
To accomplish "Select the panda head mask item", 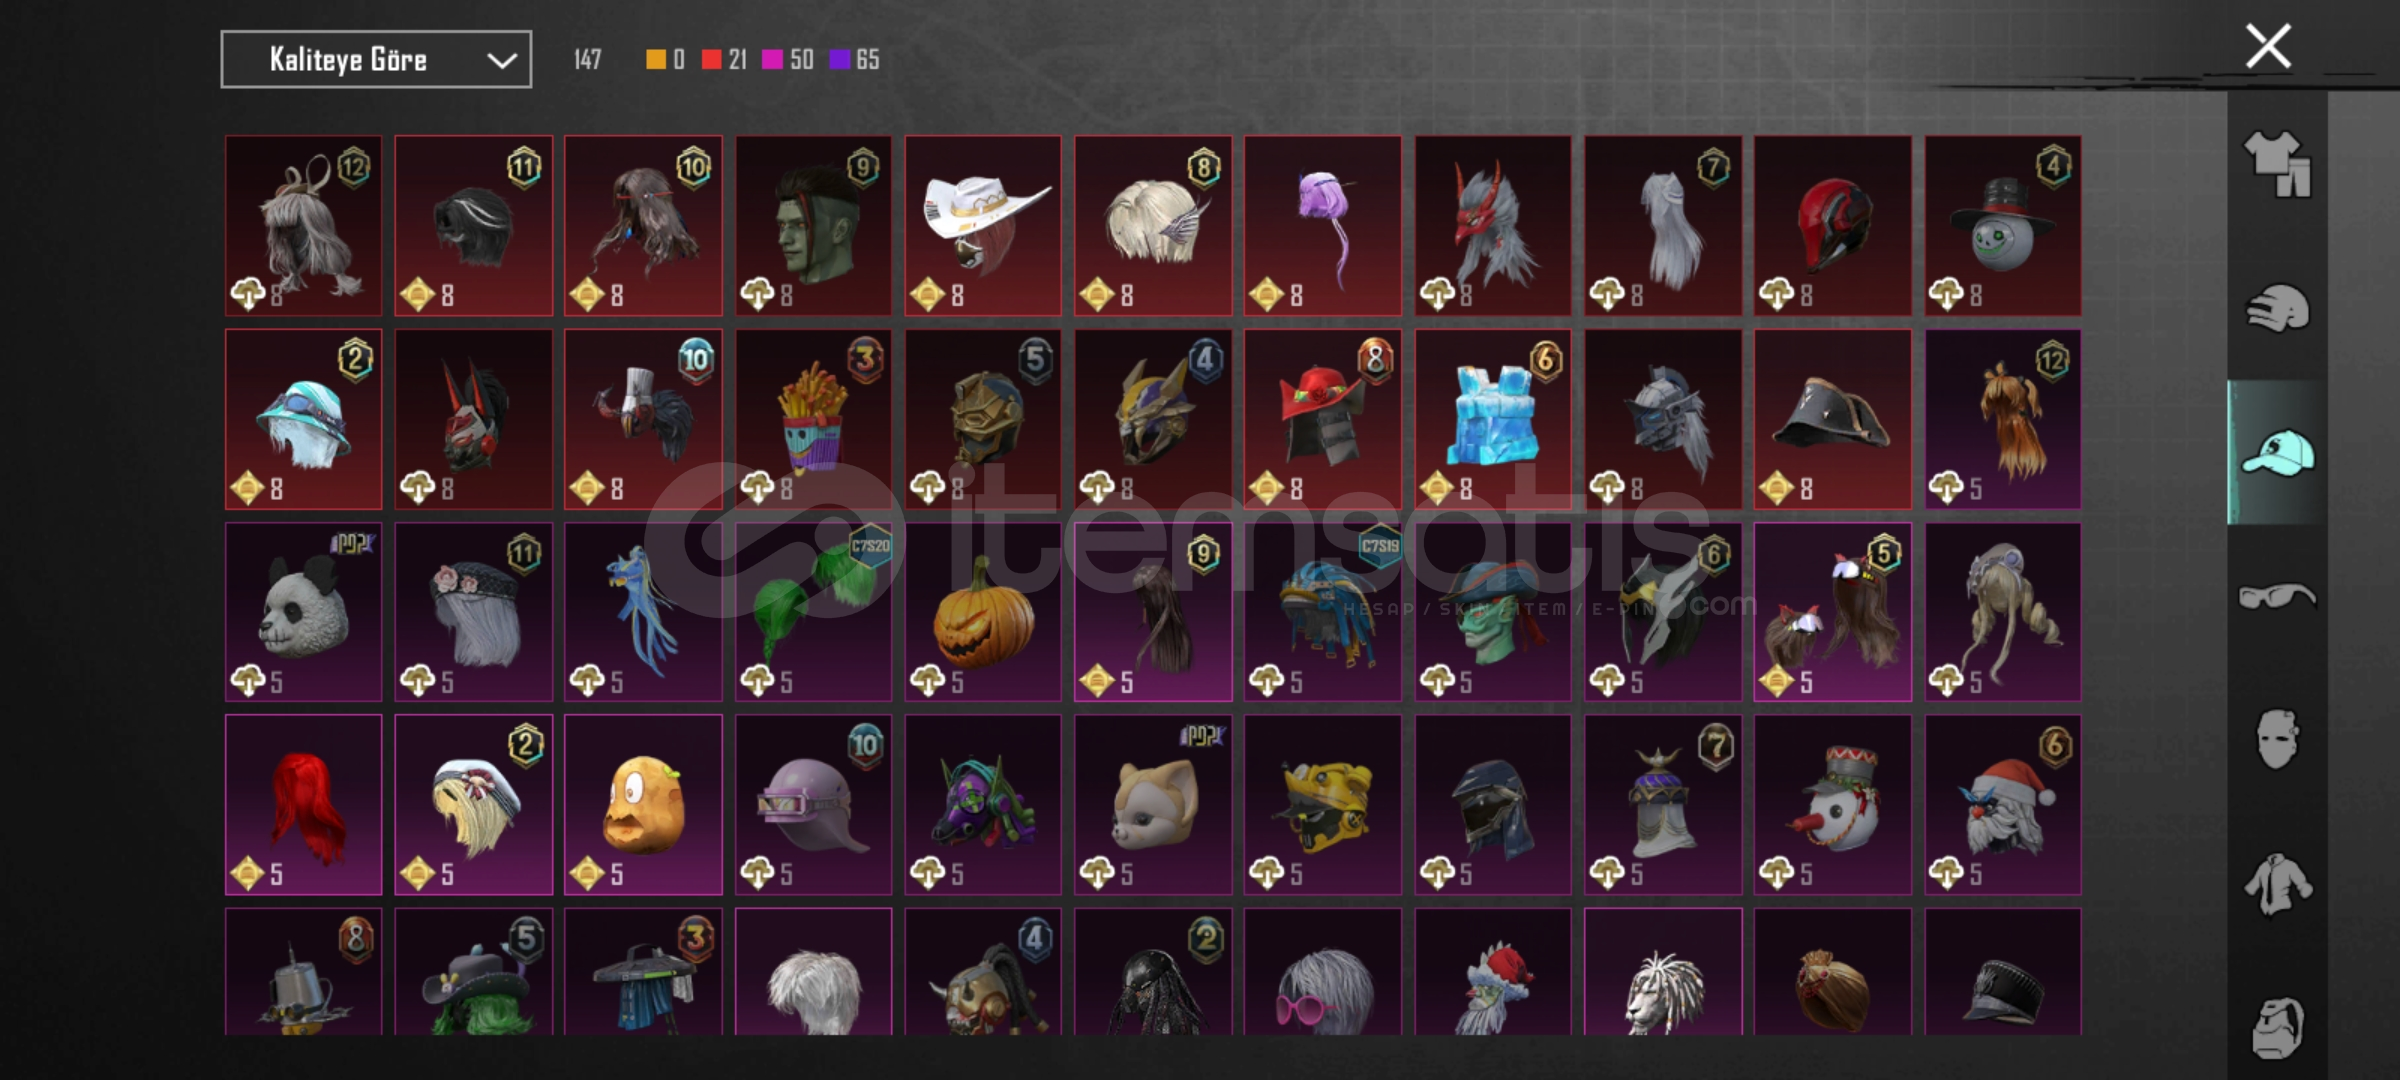I will [x=304, y=612].
